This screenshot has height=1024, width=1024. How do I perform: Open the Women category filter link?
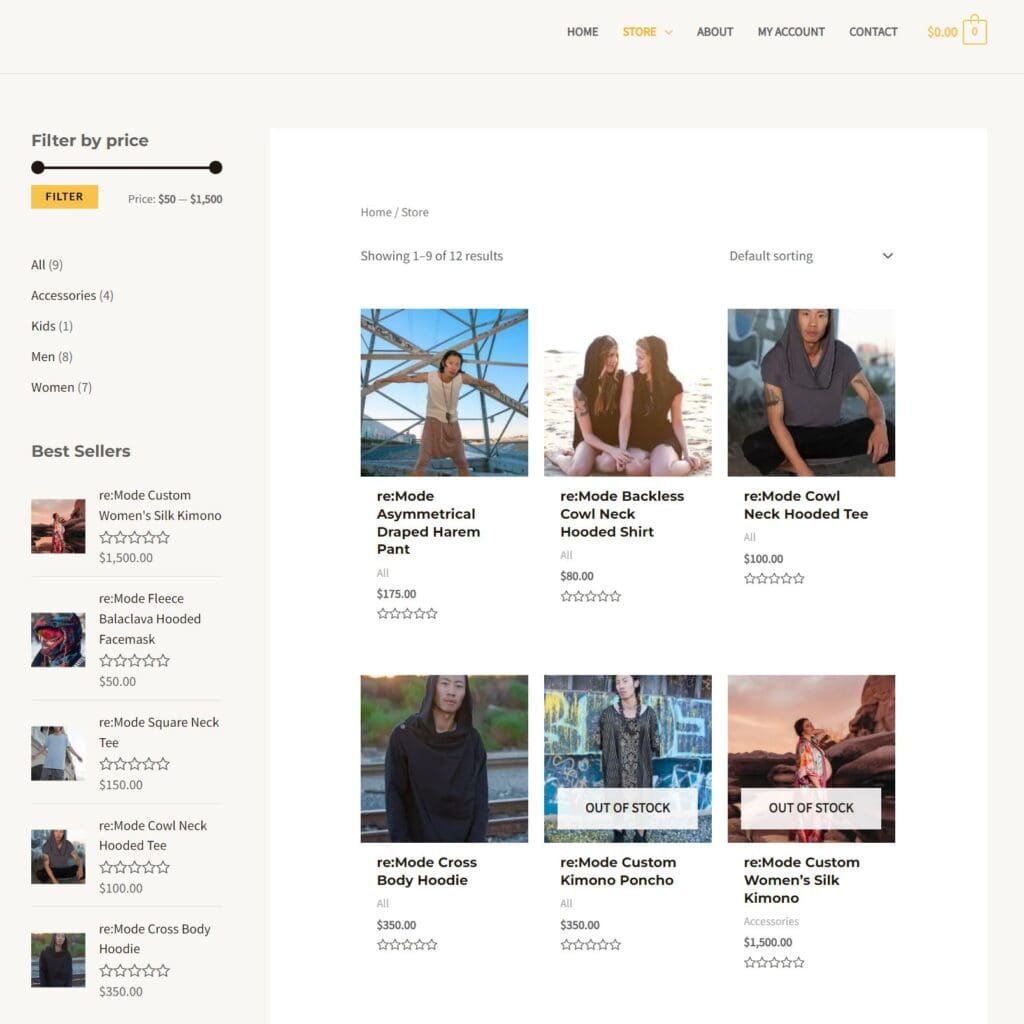(x=53, y=387)
